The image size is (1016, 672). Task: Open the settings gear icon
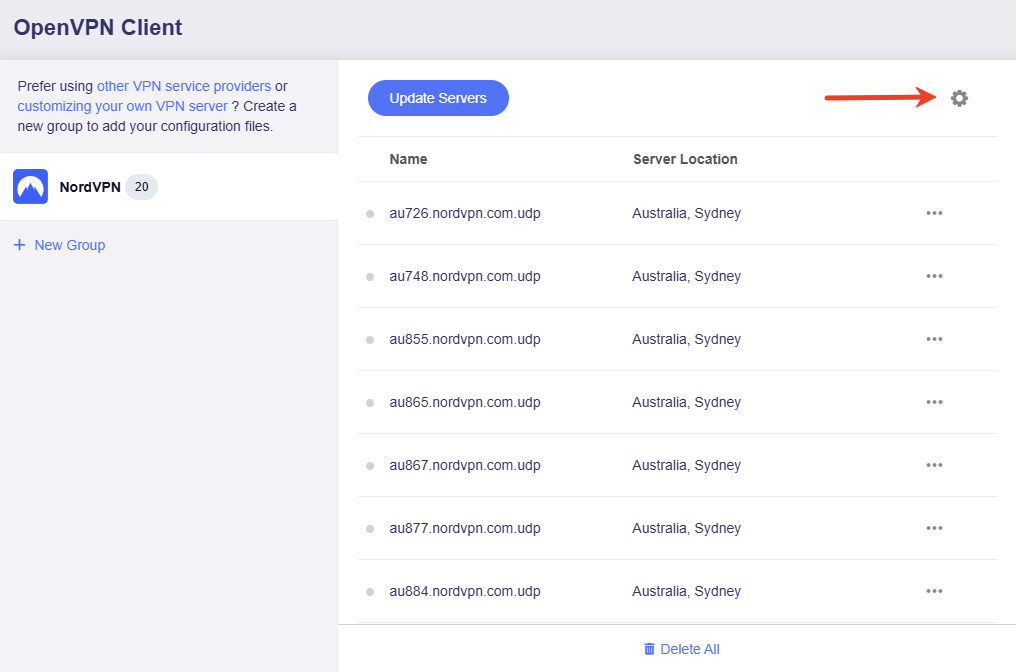click(x=959, y=98)
